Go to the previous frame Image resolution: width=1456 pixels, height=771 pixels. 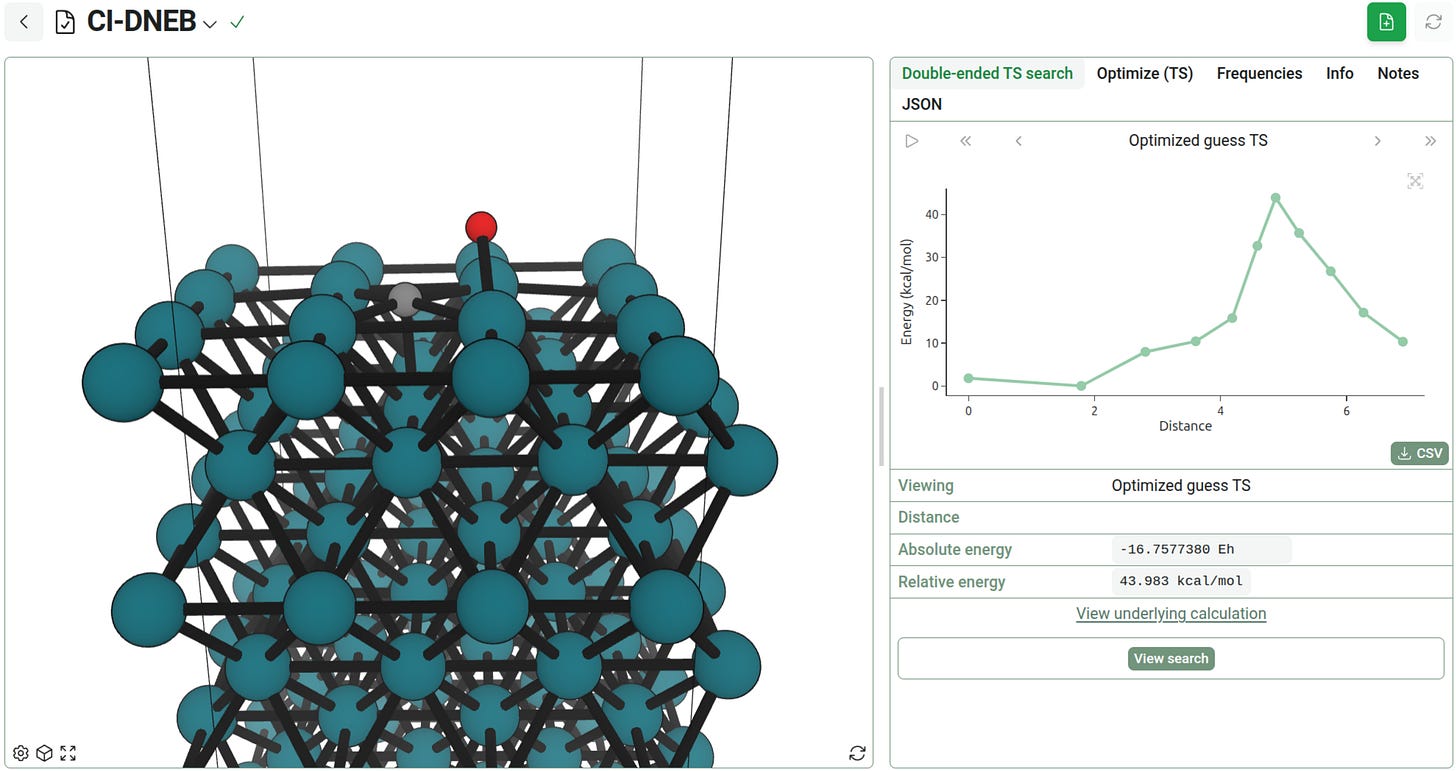pos(1018,141)
